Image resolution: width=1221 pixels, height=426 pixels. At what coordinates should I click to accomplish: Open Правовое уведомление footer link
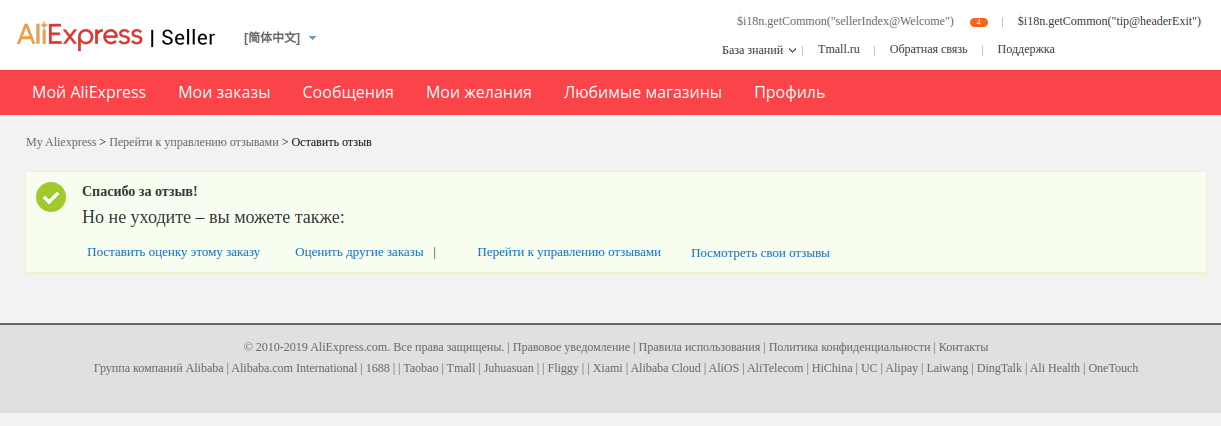click(x=571, y=347)
